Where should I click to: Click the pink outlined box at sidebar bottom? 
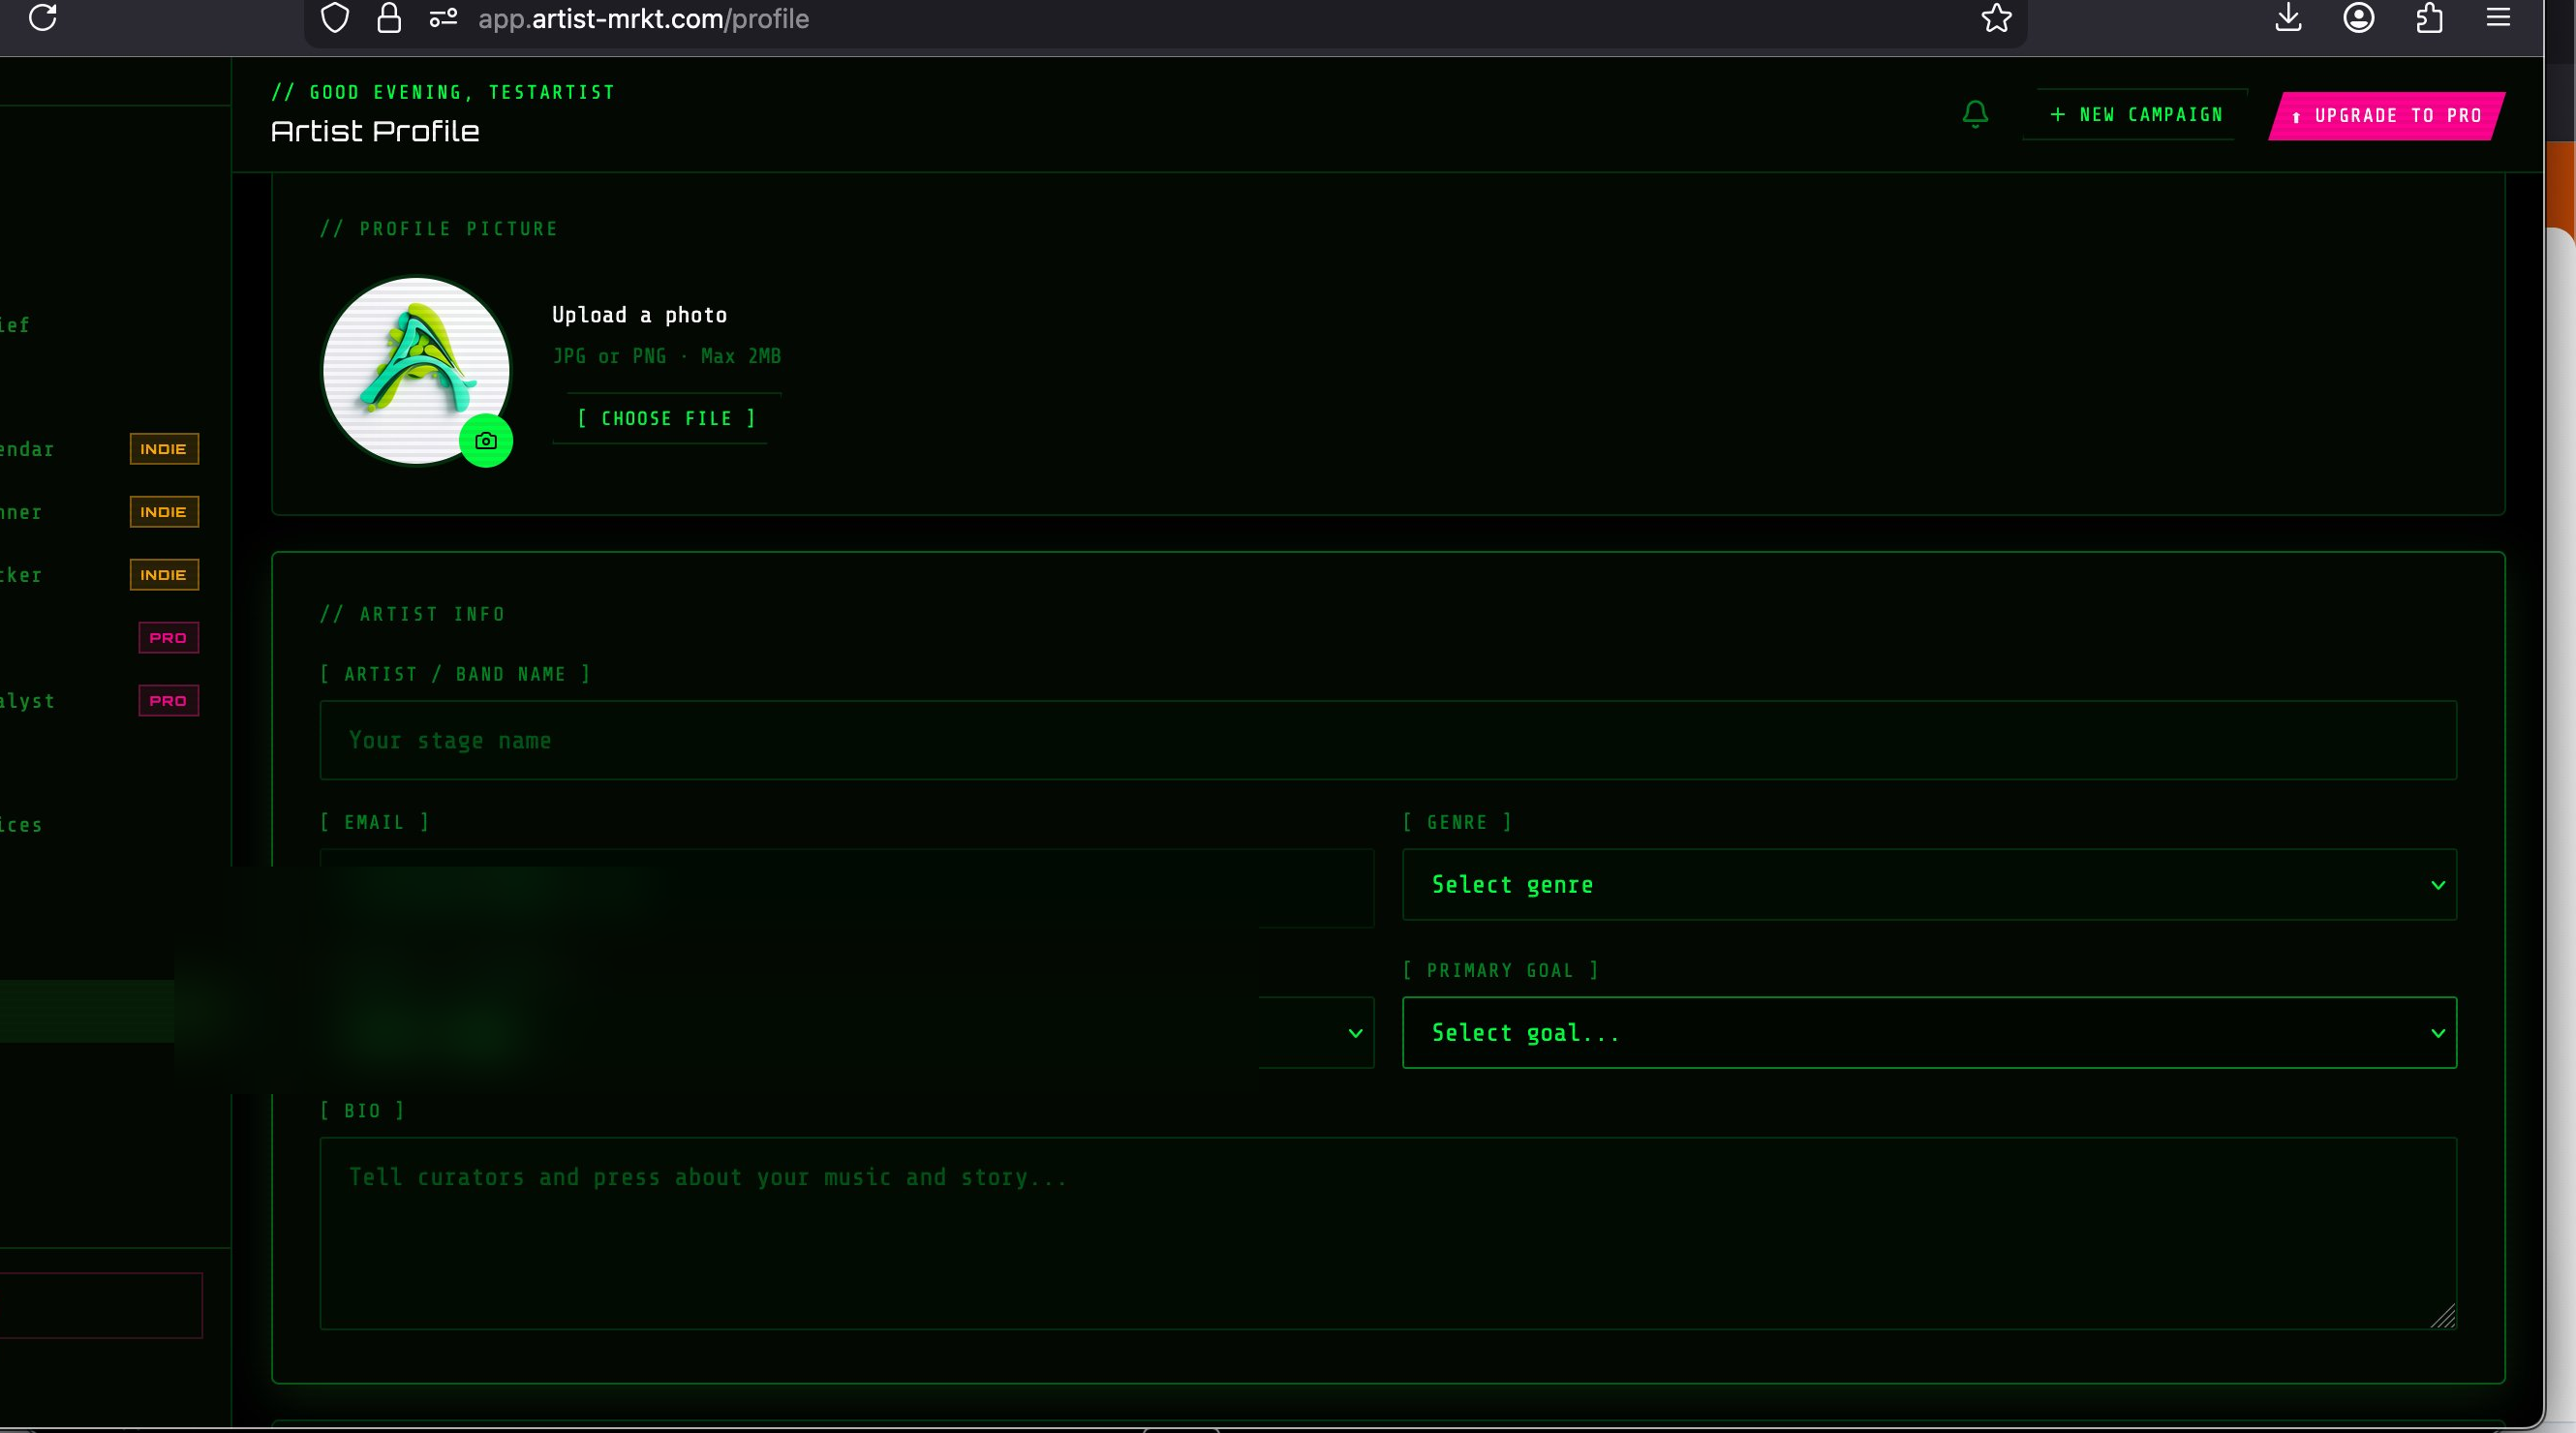click(101, 1305)
